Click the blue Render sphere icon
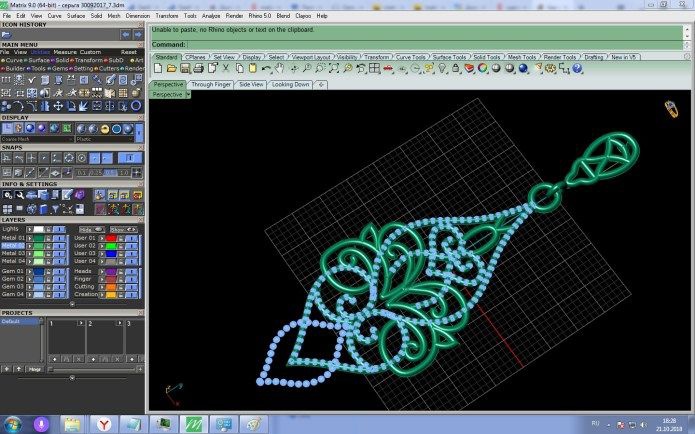Viewport: 695px width, 434px height. [x=523, y=68]
